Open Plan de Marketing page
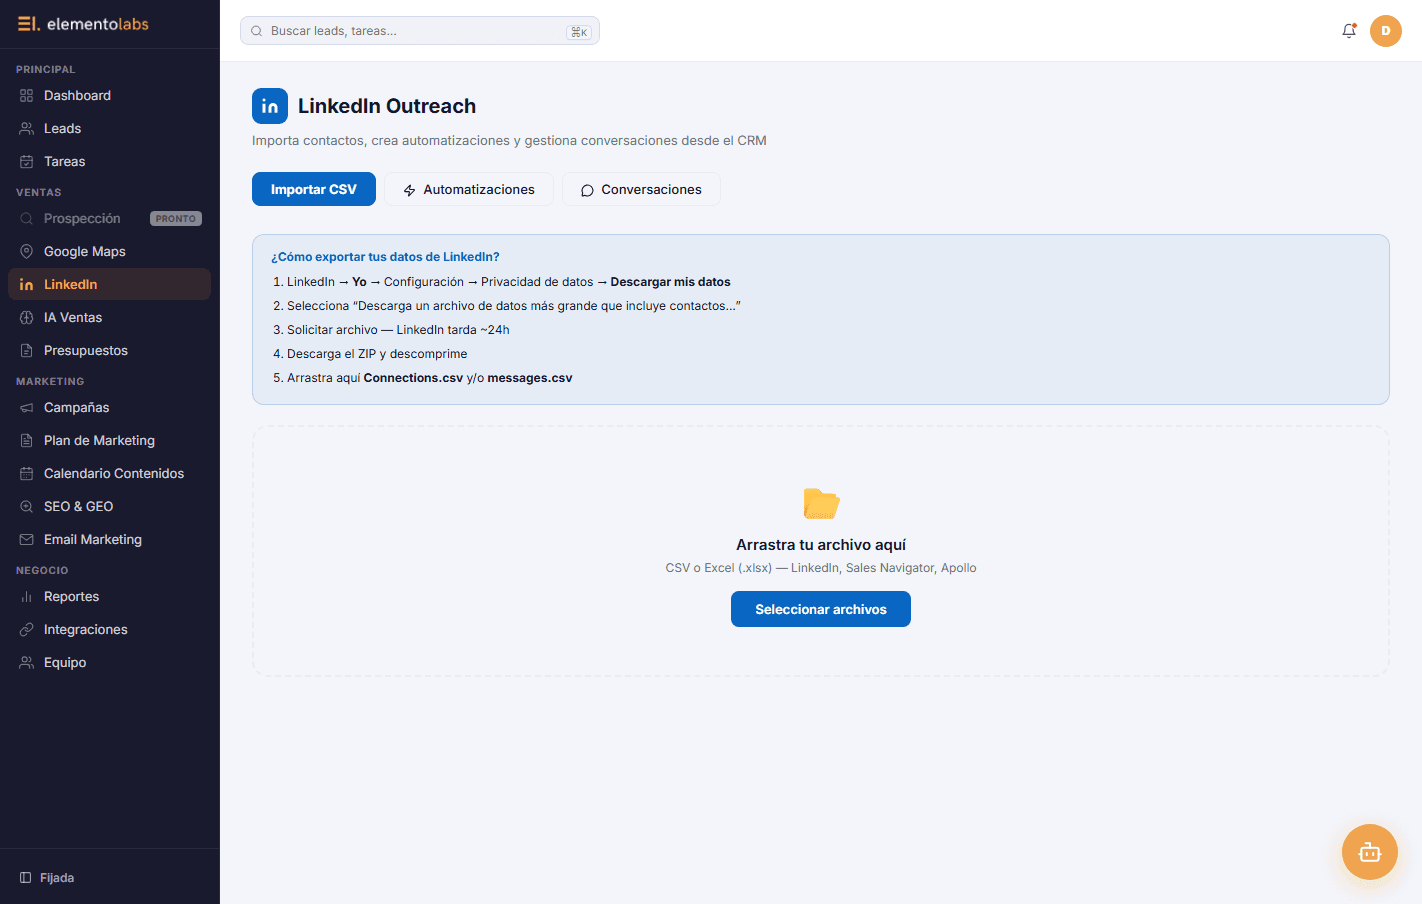Screen dimensions: 1422x904 coord(110,441)
